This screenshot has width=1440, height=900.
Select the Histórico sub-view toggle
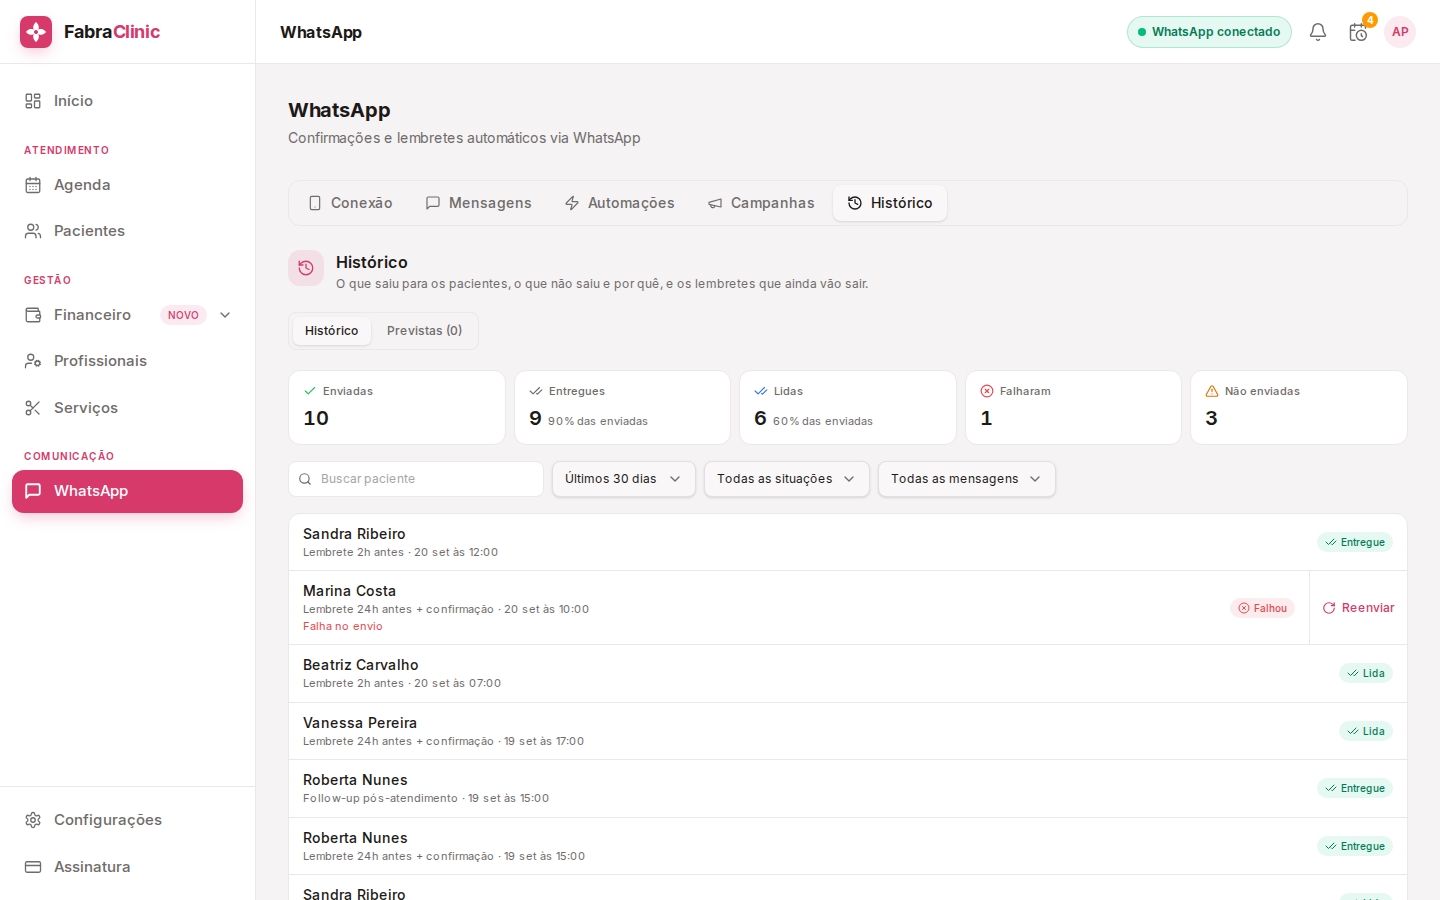(x=331, y=331)
